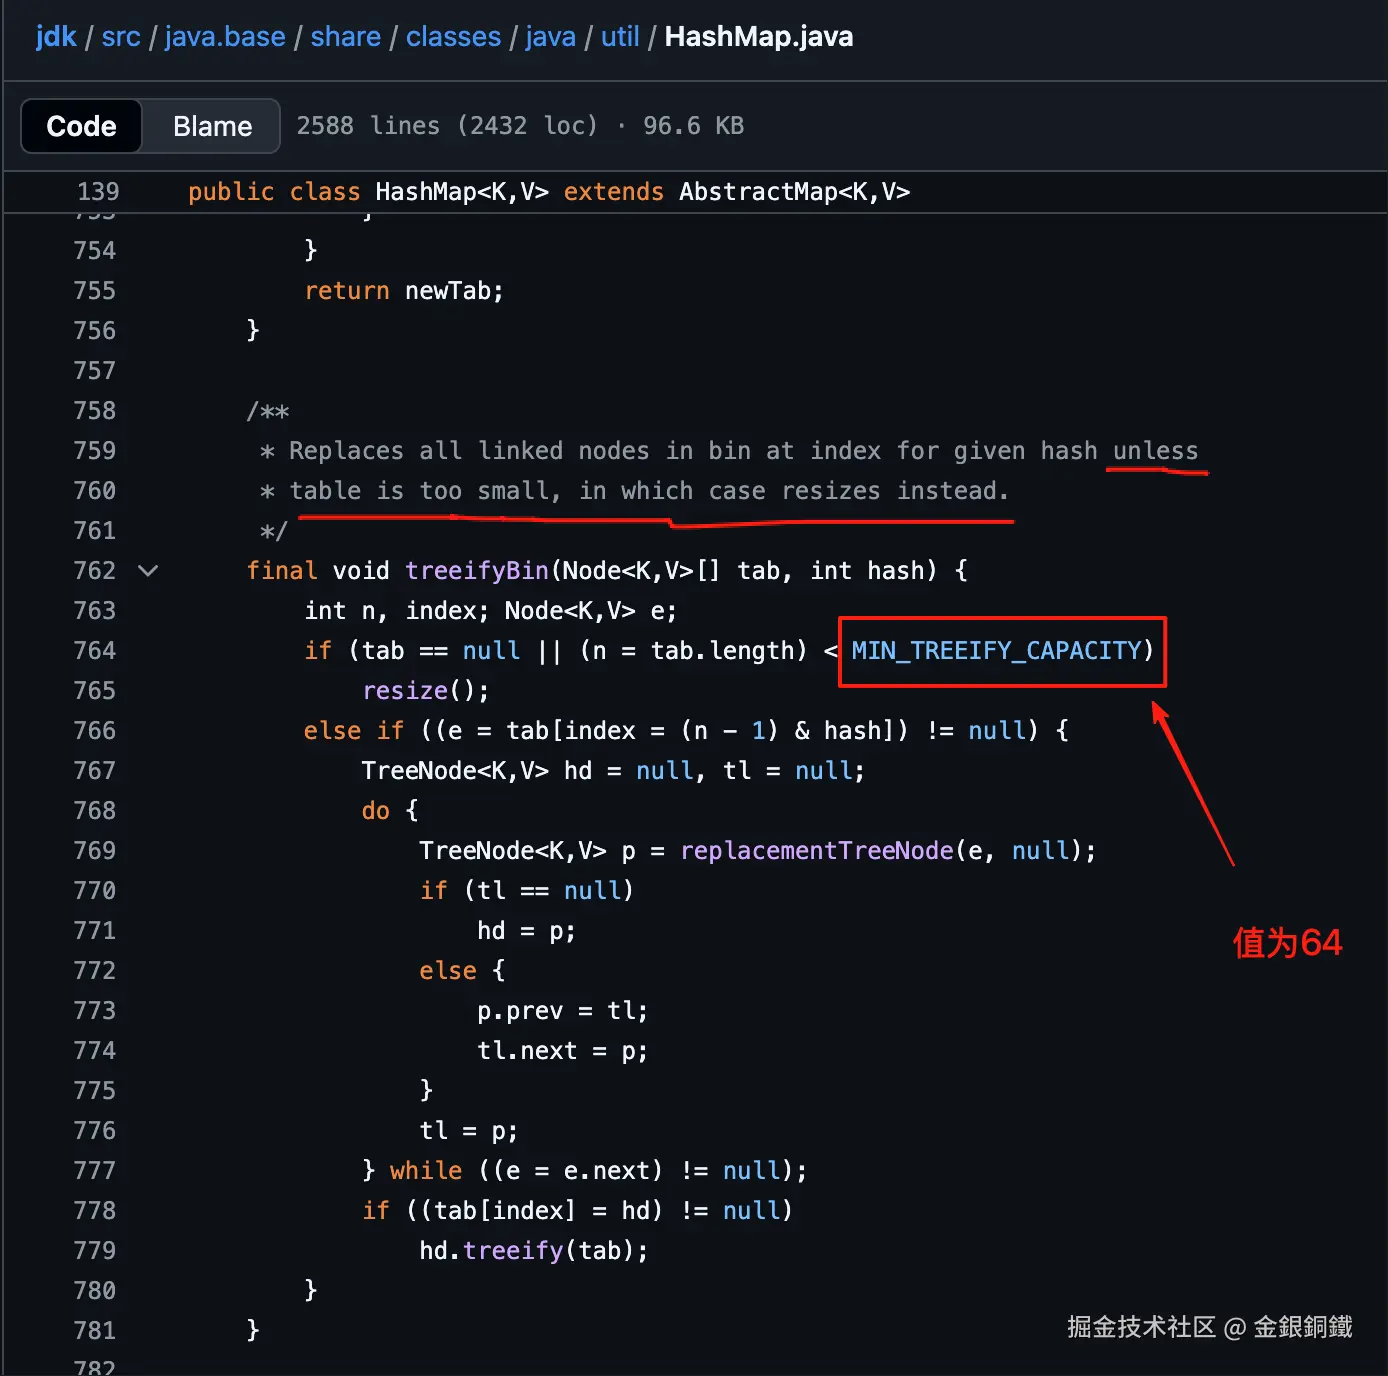The image size is (1388, 1376).
Task: Click the sticky HashMap class declaration line
Action: (549, 192)
